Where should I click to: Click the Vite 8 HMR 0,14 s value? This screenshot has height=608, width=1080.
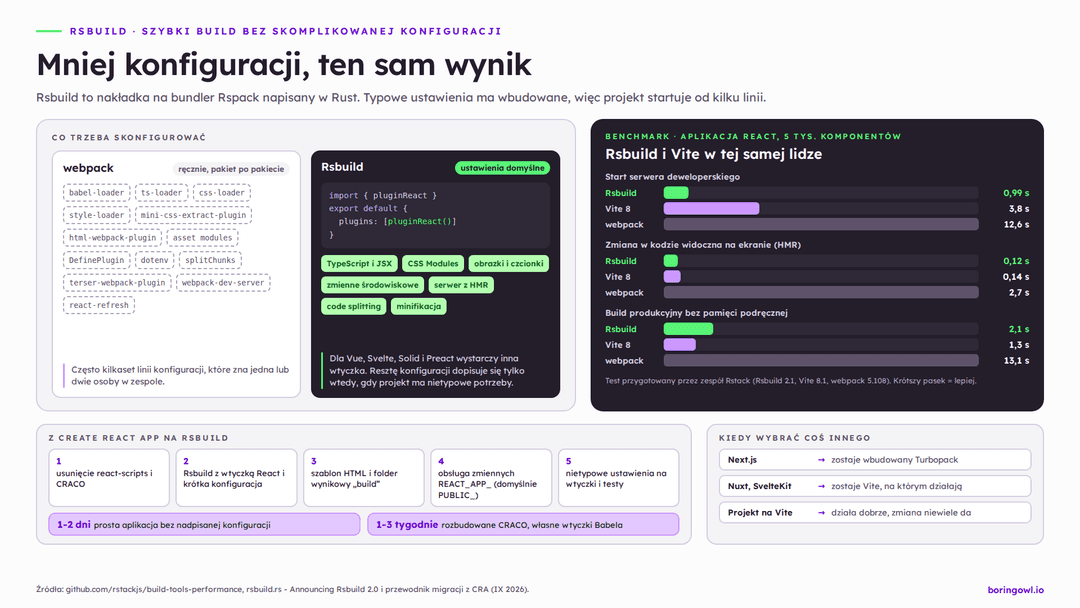(x=1016, y=277)
